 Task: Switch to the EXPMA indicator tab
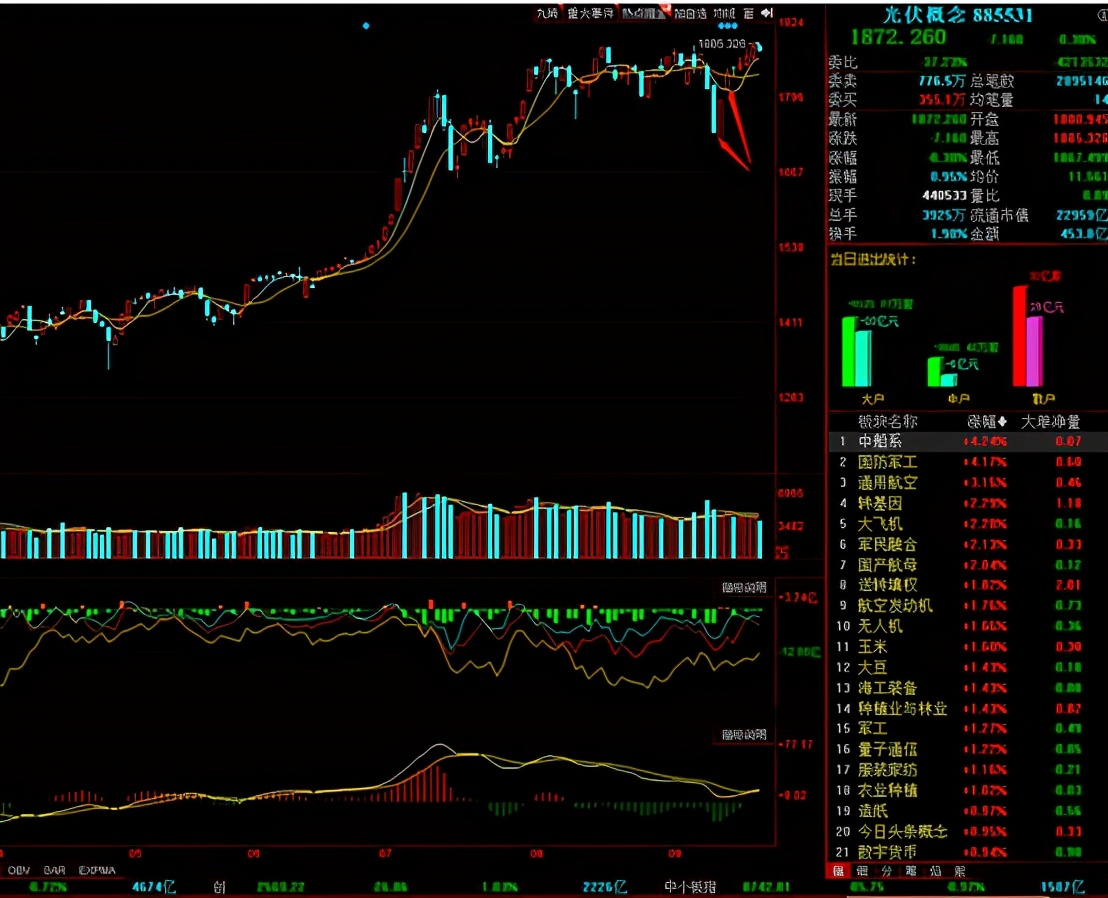97,870
